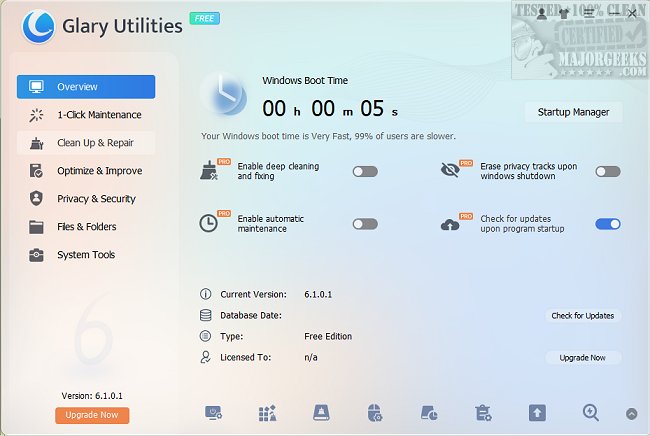Click the clipboard settings icon in bottom toolbar
This screenshot has height=436, width=650.
click(483, 412)
